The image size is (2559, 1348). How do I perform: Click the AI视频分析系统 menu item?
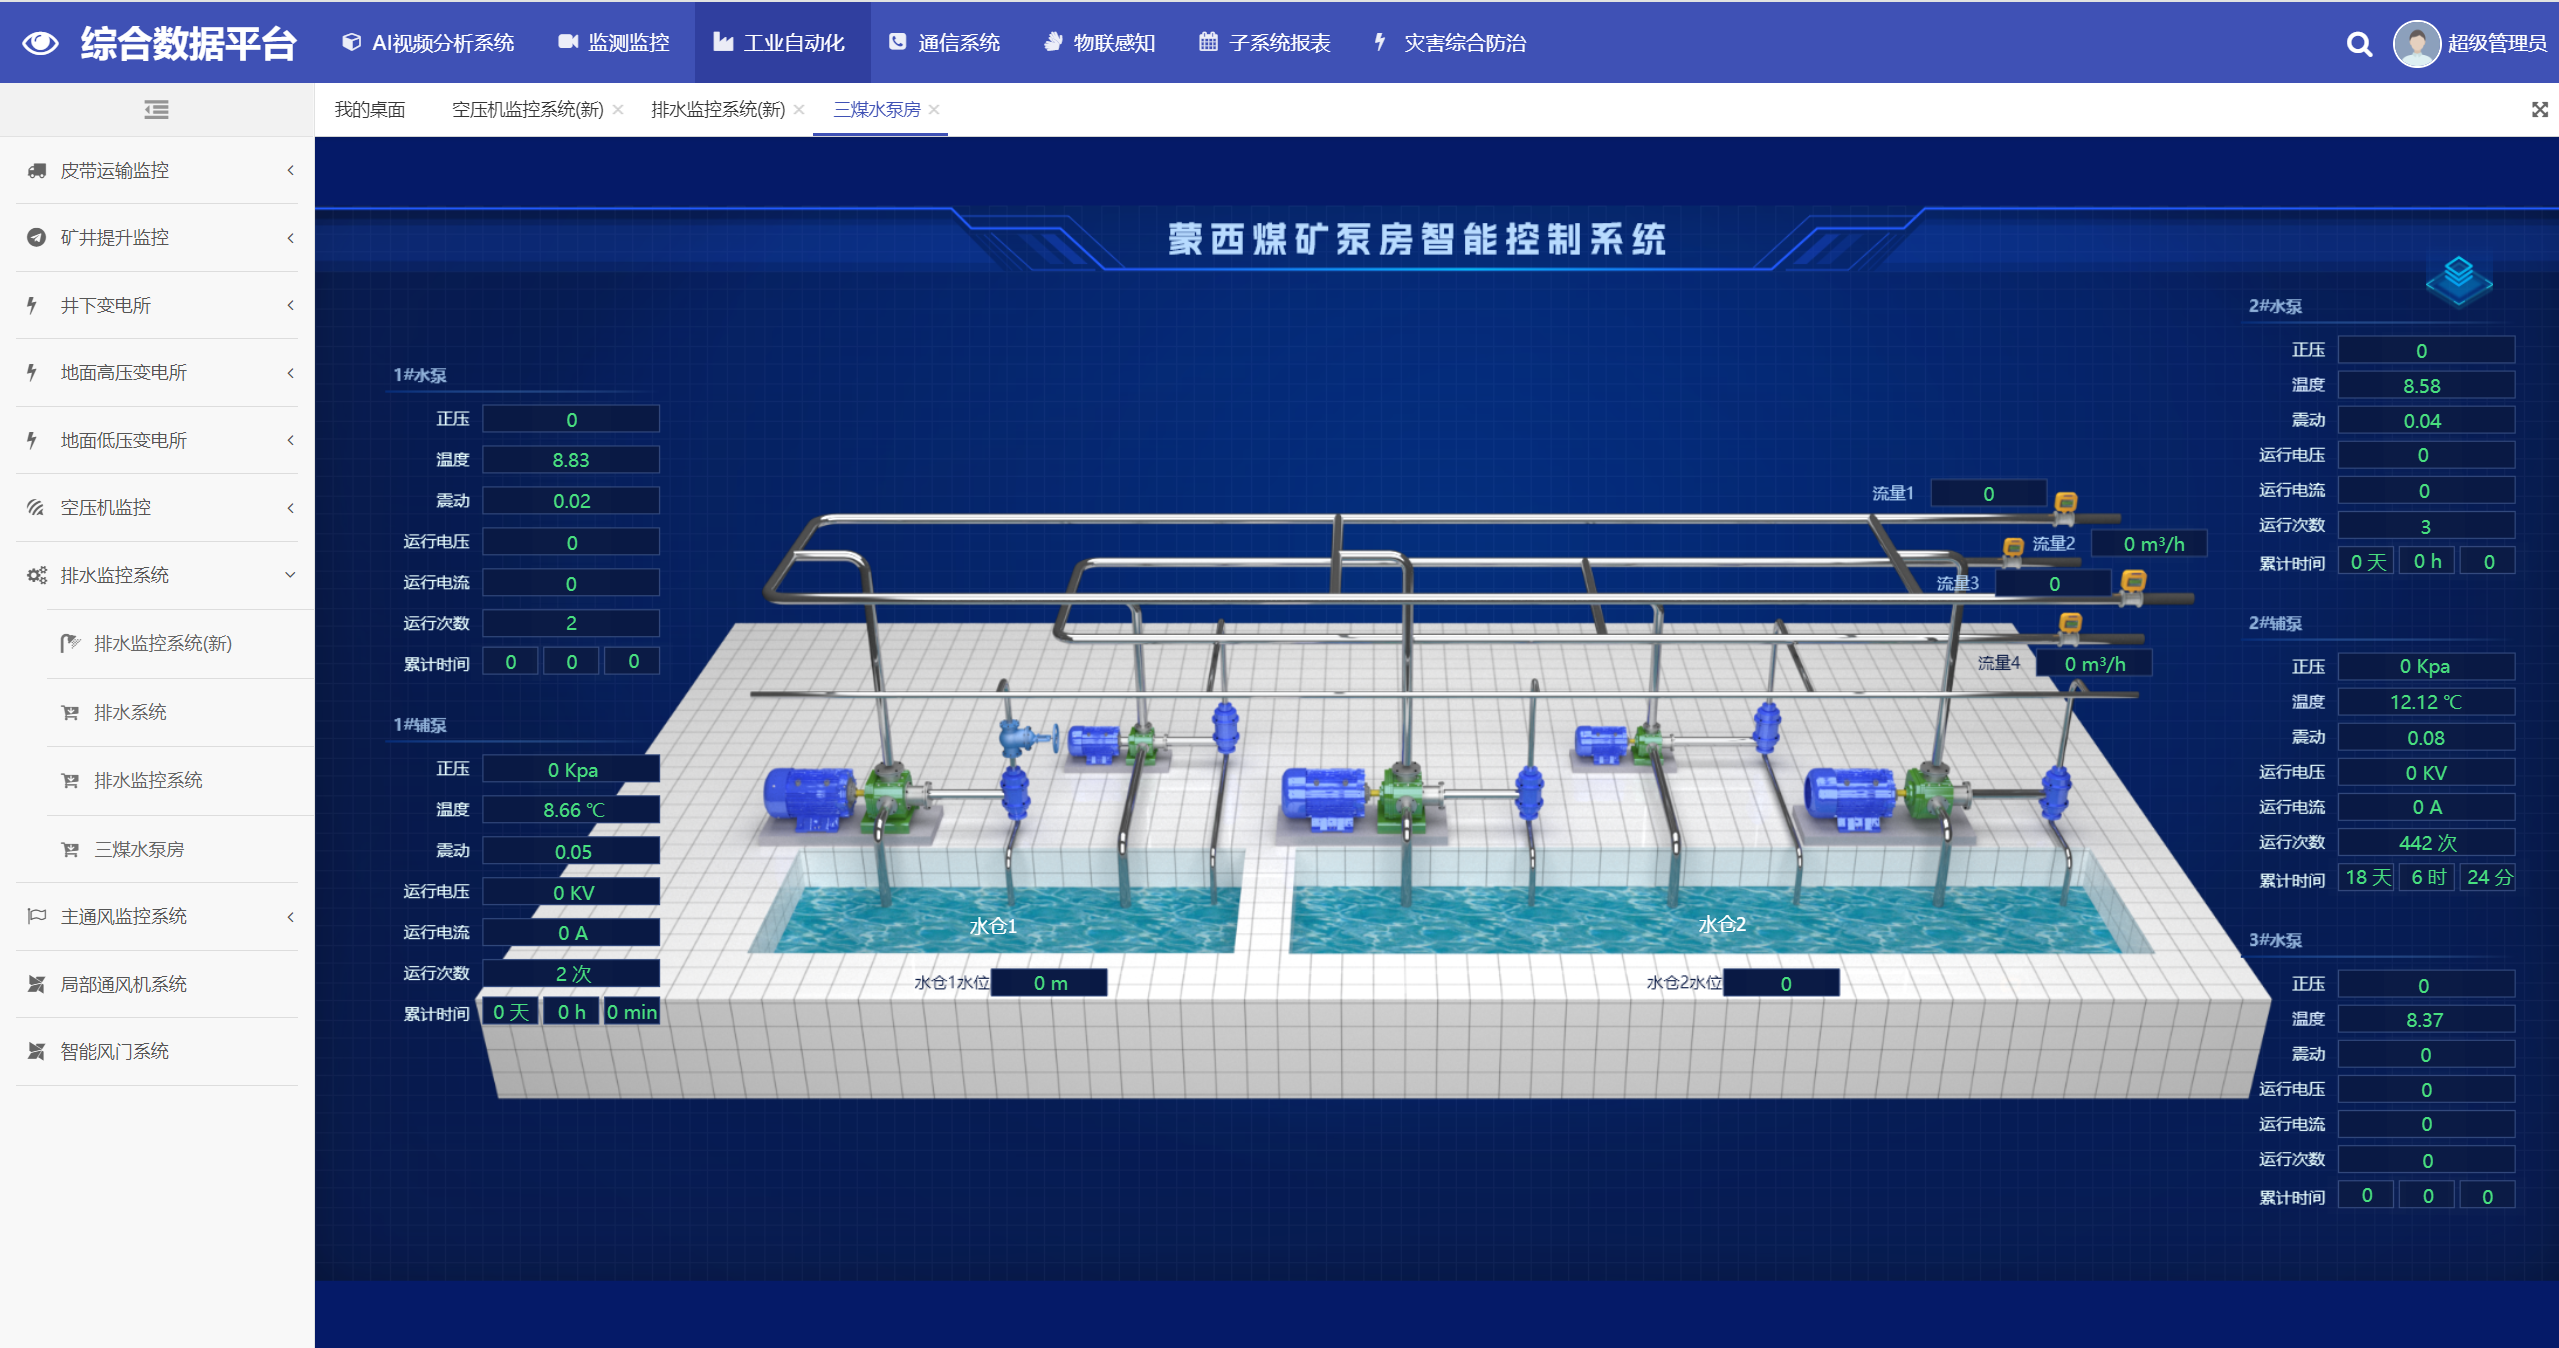coord(428,43)
